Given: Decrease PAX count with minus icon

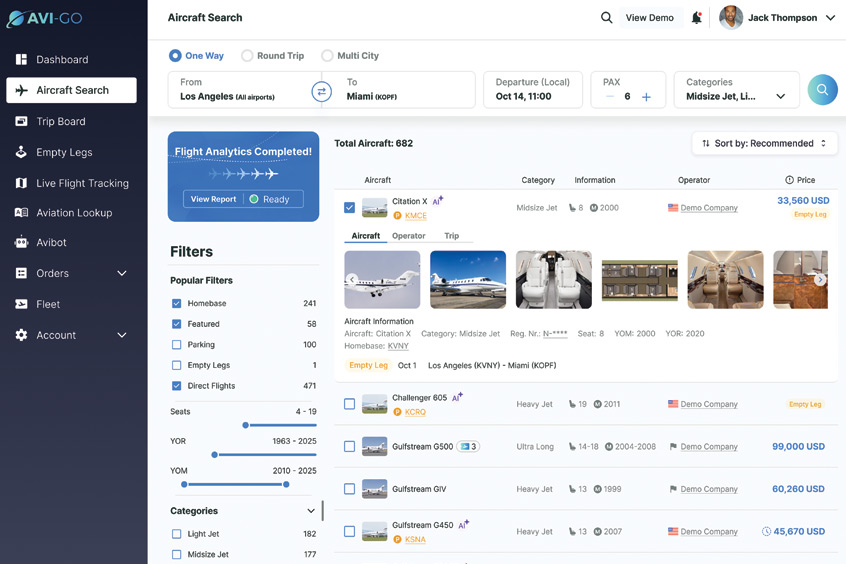Looking at the screenshot, I should pos(609,97).
